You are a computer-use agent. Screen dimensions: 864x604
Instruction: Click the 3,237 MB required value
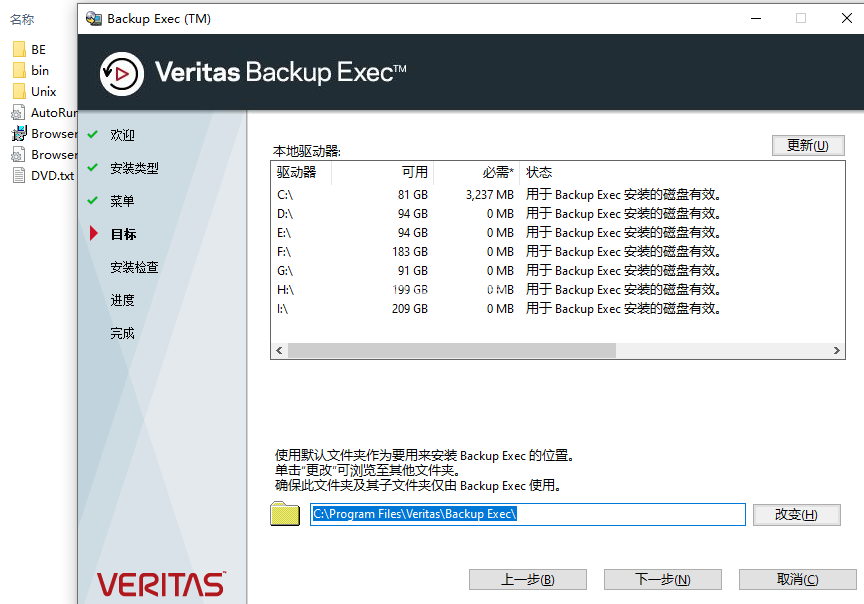point(490,195)
